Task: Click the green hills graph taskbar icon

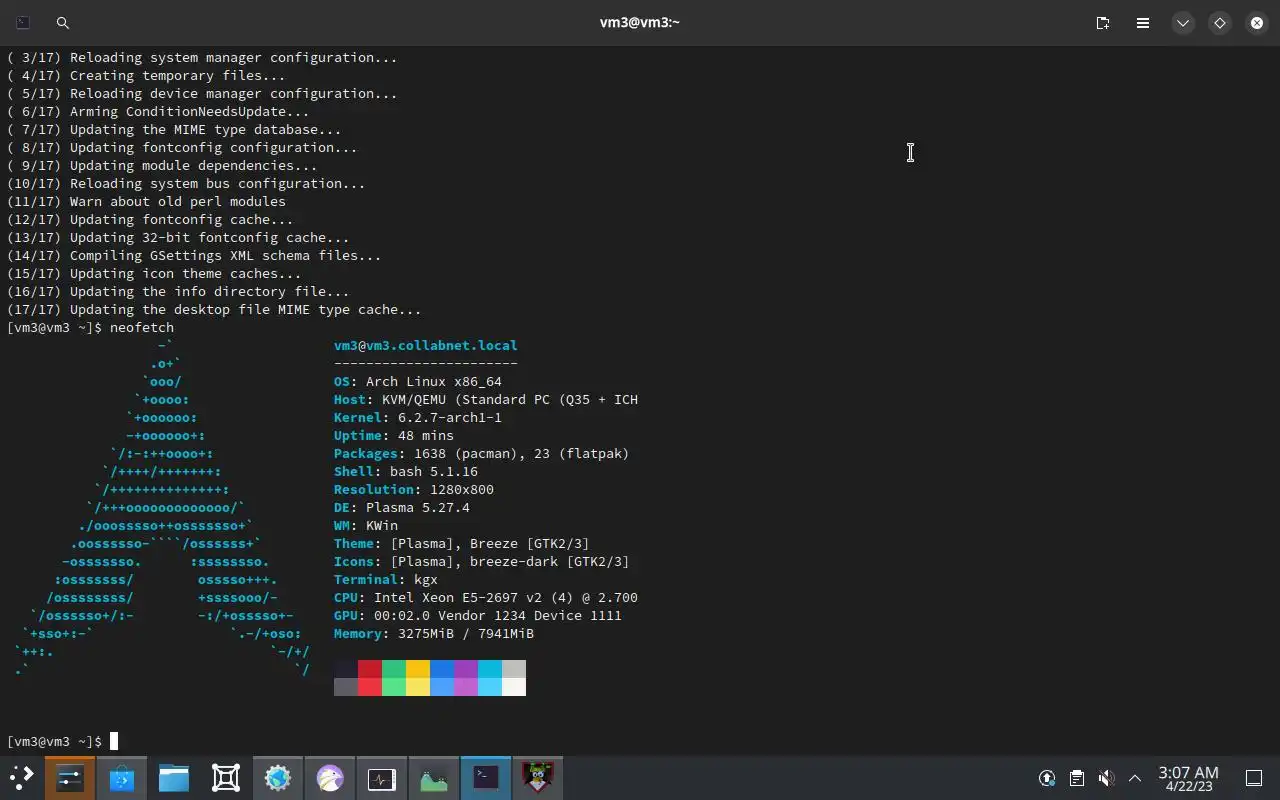Action: (x=434, y=778)
